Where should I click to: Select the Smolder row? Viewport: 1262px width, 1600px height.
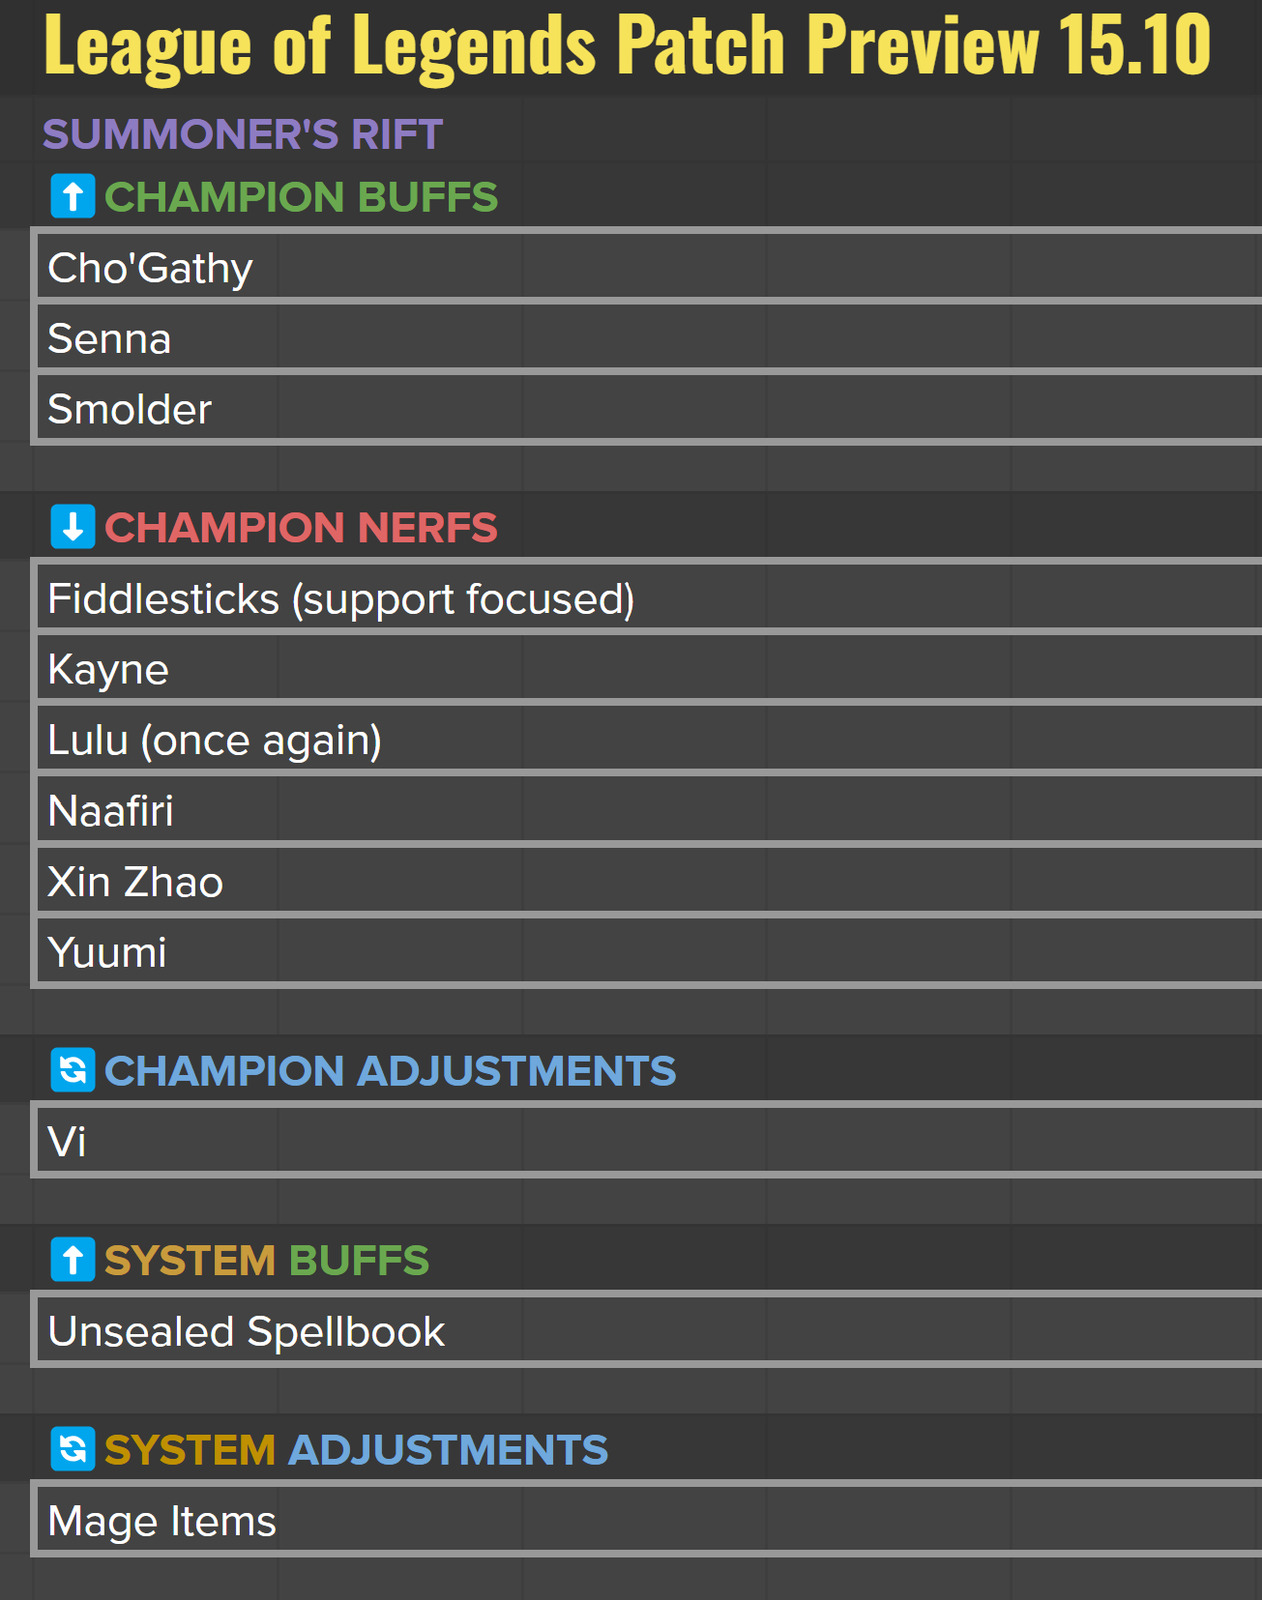point(130,409)
